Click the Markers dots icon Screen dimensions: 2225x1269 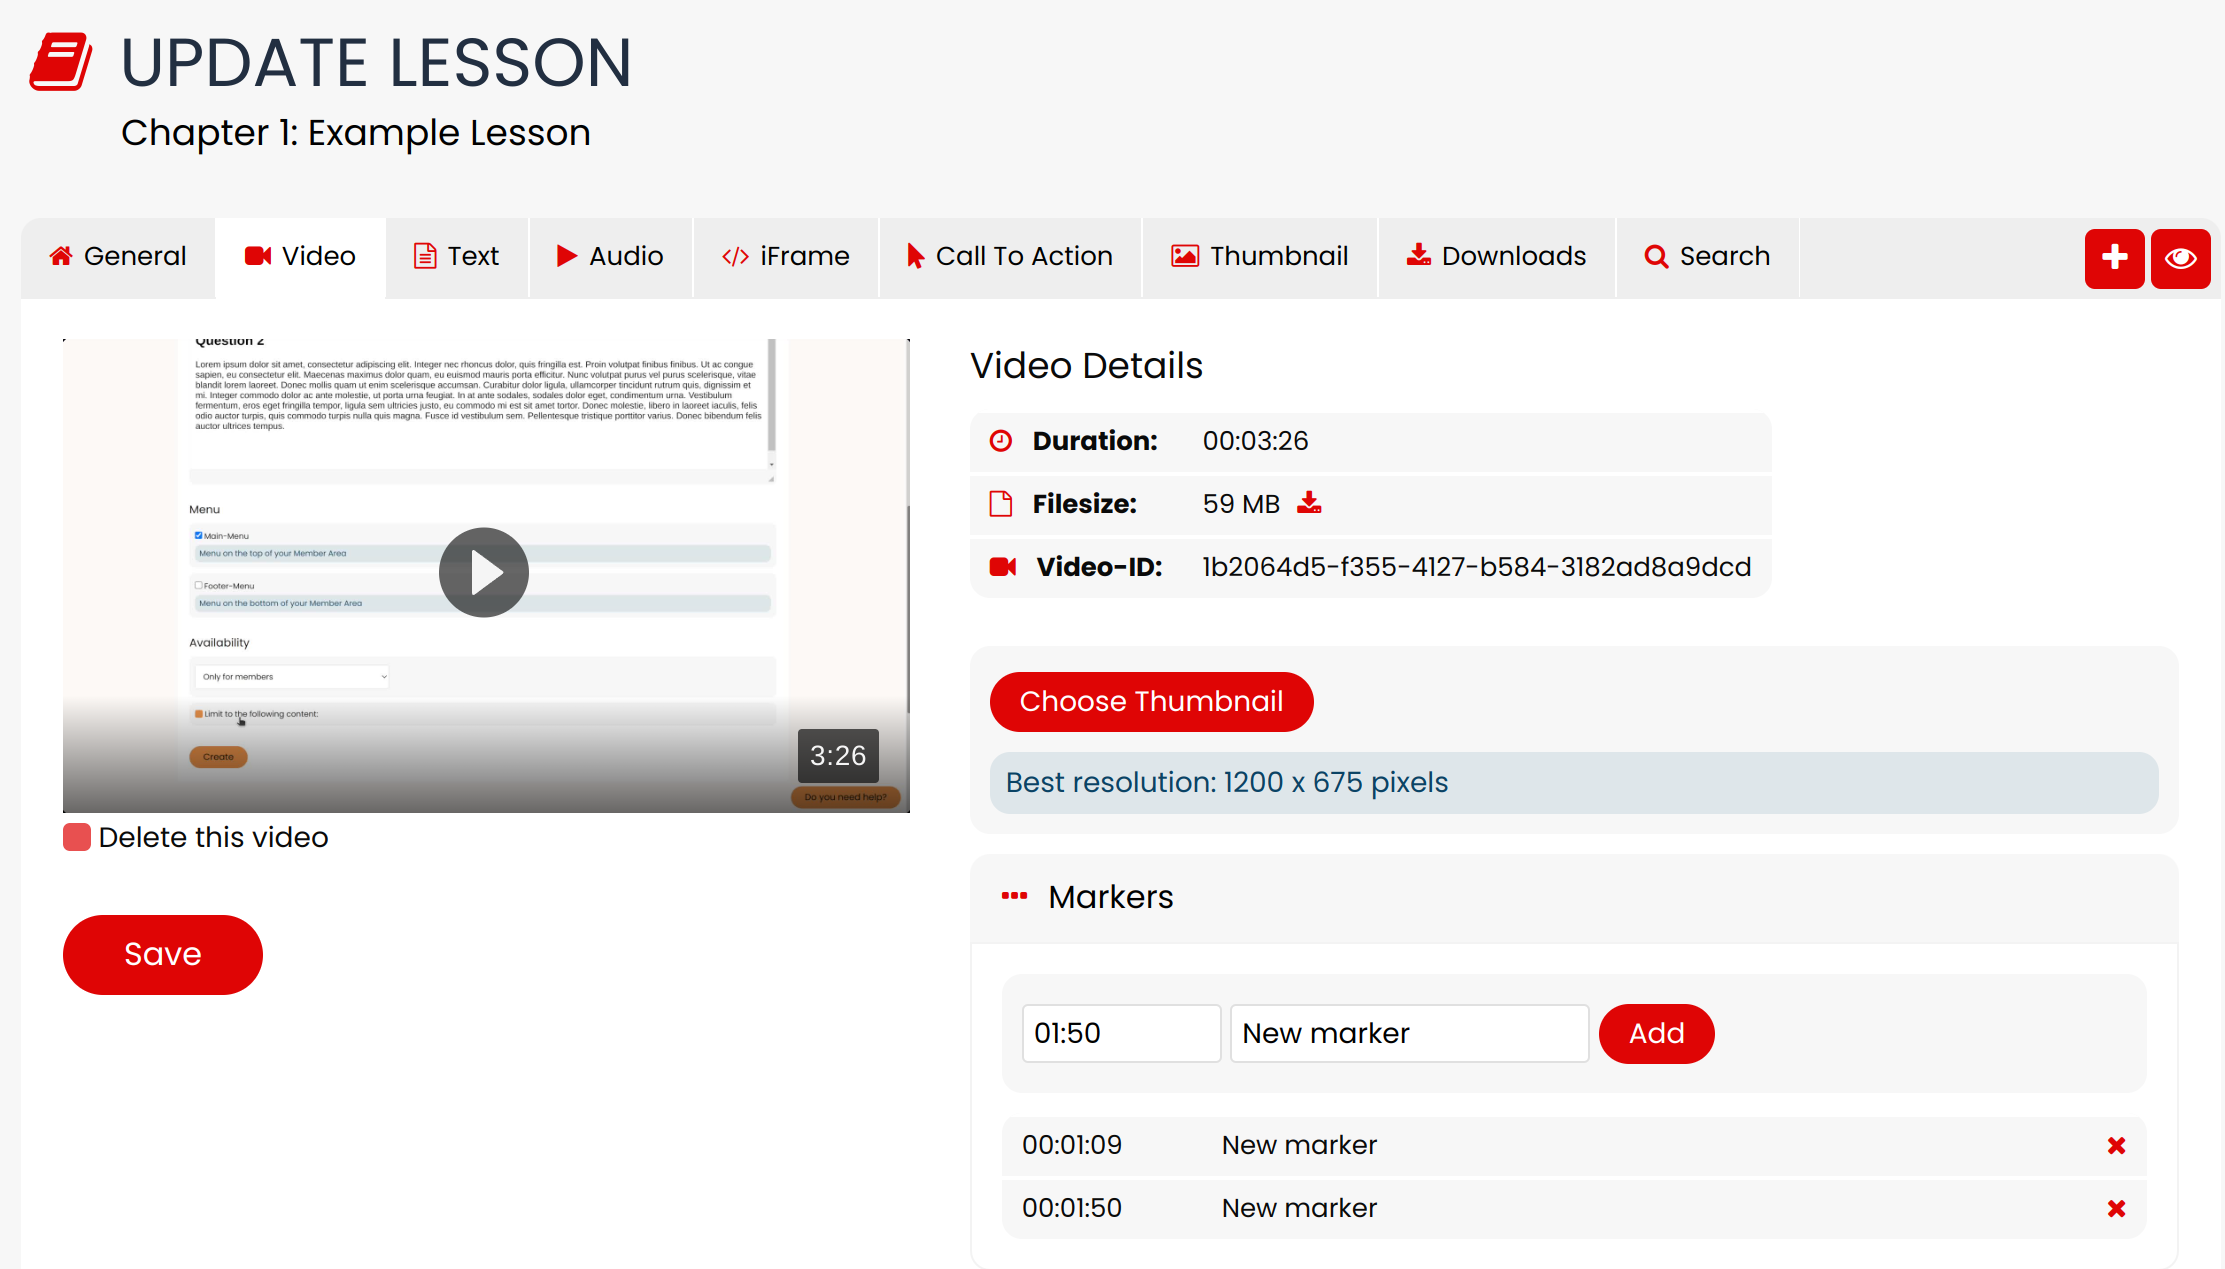click(x=1015, y=896)
